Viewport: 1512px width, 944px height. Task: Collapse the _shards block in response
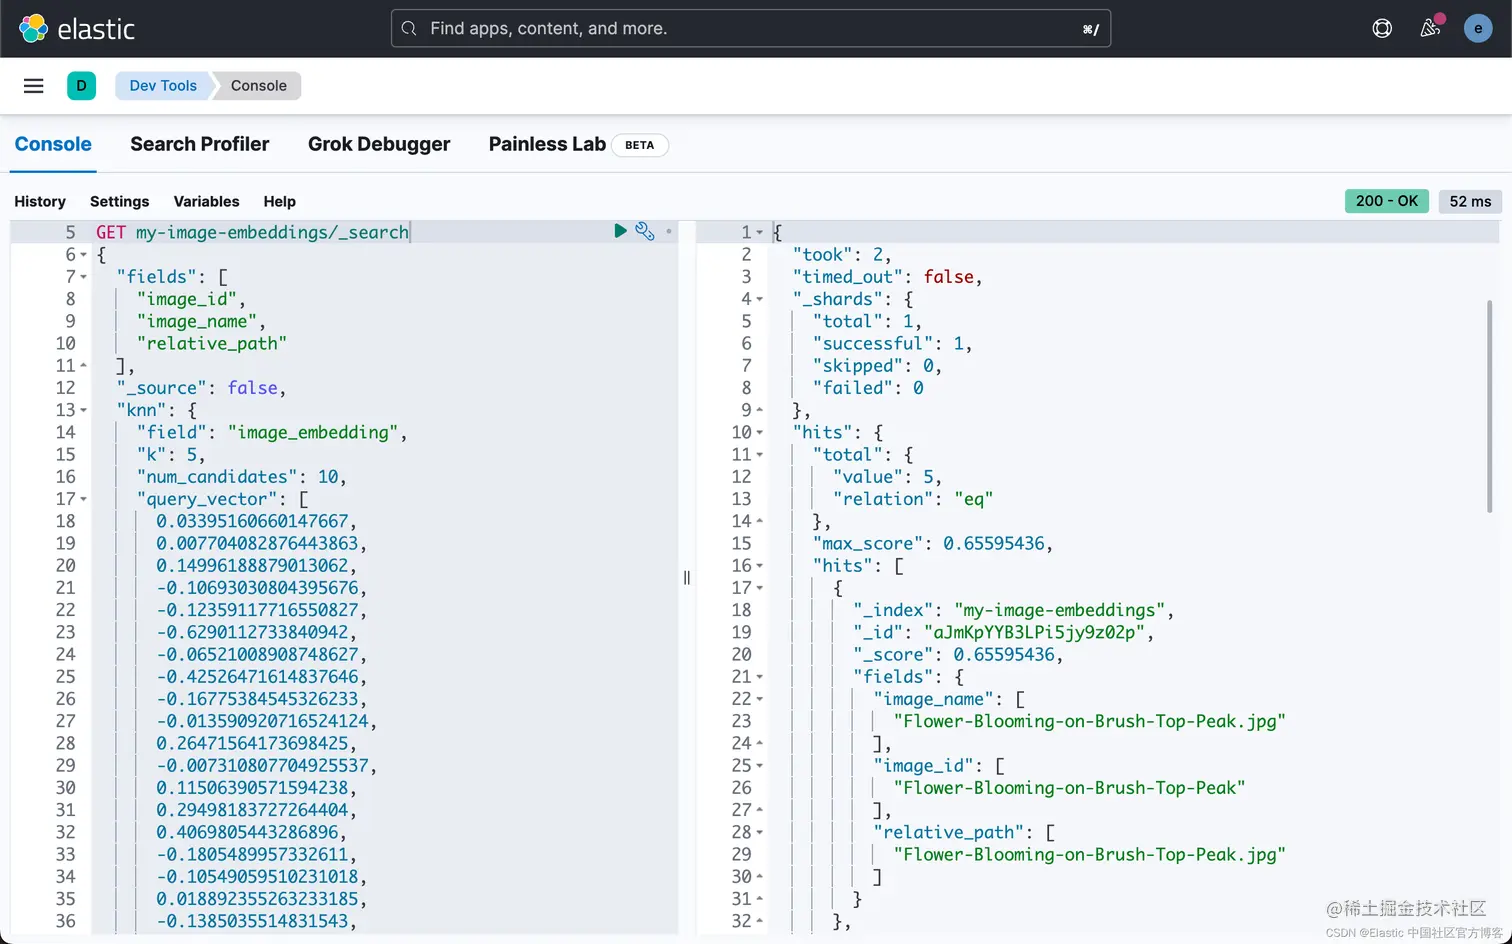760,299
